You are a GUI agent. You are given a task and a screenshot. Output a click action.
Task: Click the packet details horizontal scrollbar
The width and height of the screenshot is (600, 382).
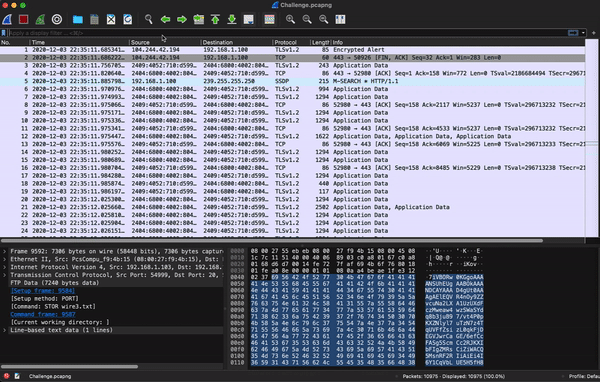[69, 366]
